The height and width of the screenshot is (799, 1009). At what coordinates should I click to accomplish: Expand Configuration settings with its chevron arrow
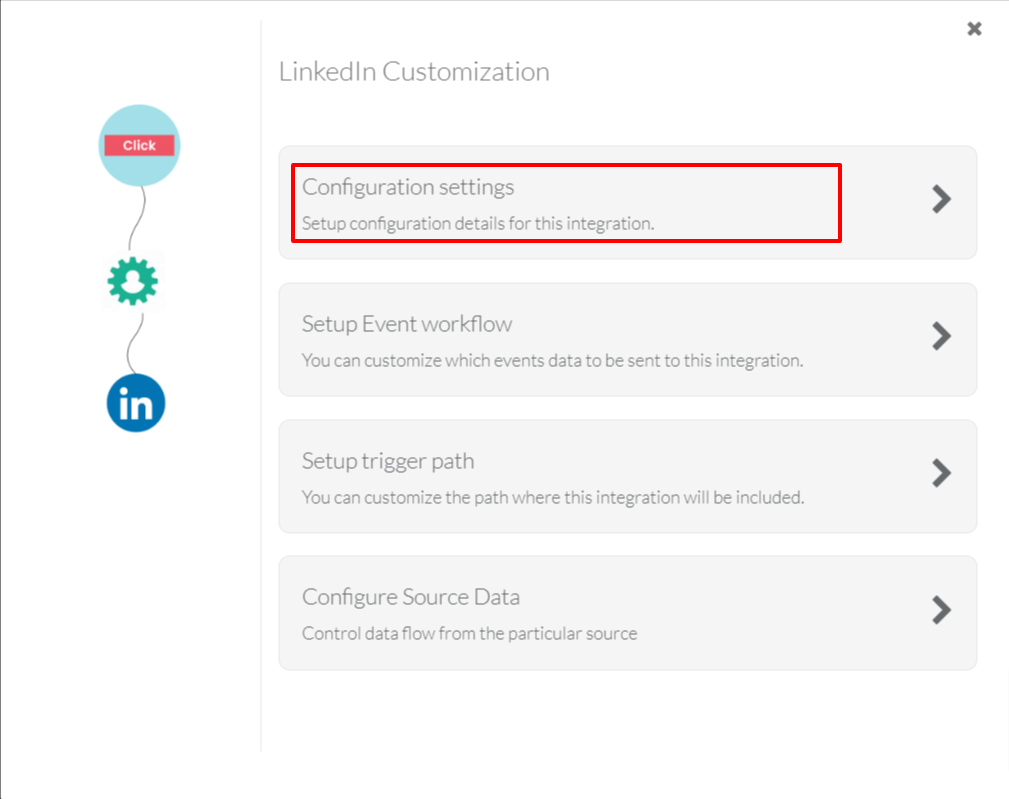(941, 199)
